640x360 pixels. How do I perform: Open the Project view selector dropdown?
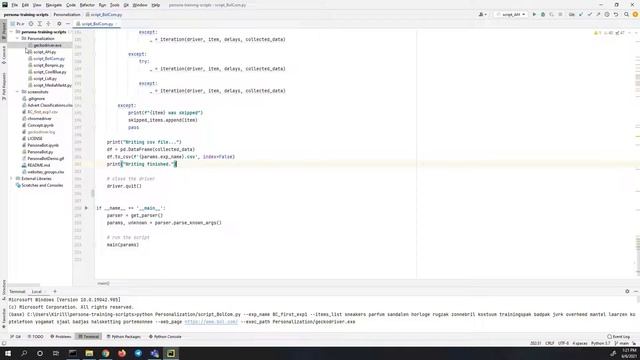pos(18,24)
